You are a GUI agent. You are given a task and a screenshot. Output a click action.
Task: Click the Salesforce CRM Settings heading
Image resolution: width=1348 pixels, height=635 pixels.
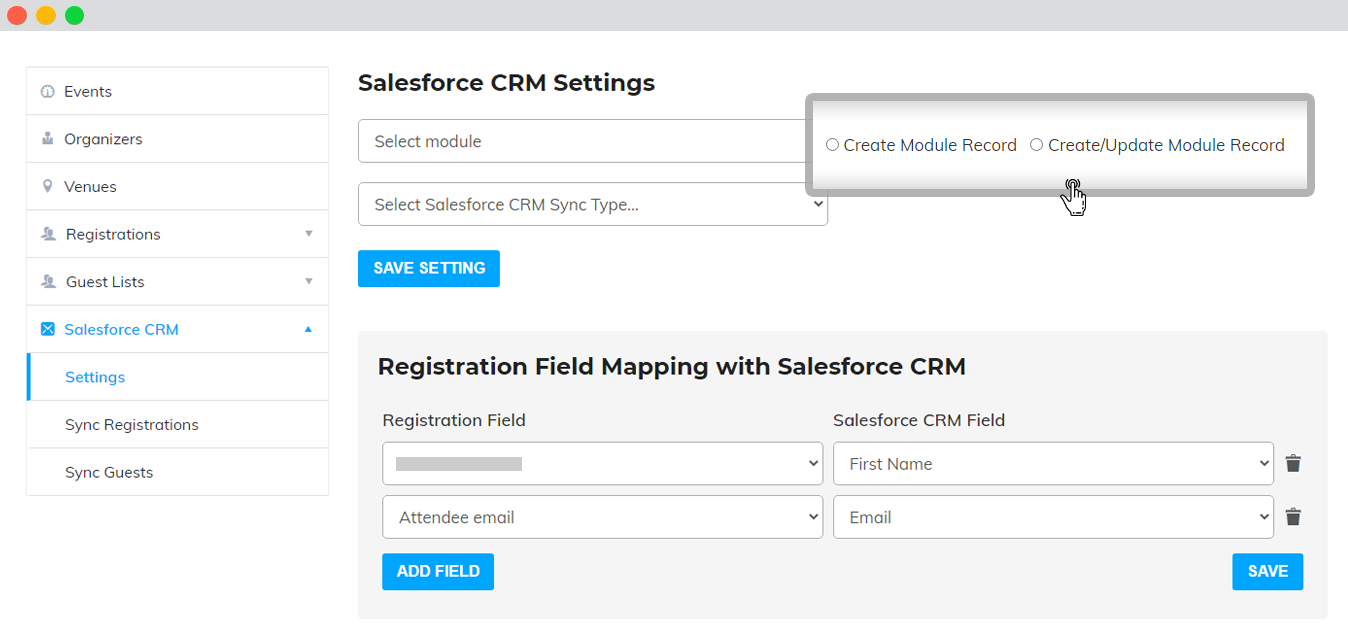pyautogui.click(x=506, y=83)
